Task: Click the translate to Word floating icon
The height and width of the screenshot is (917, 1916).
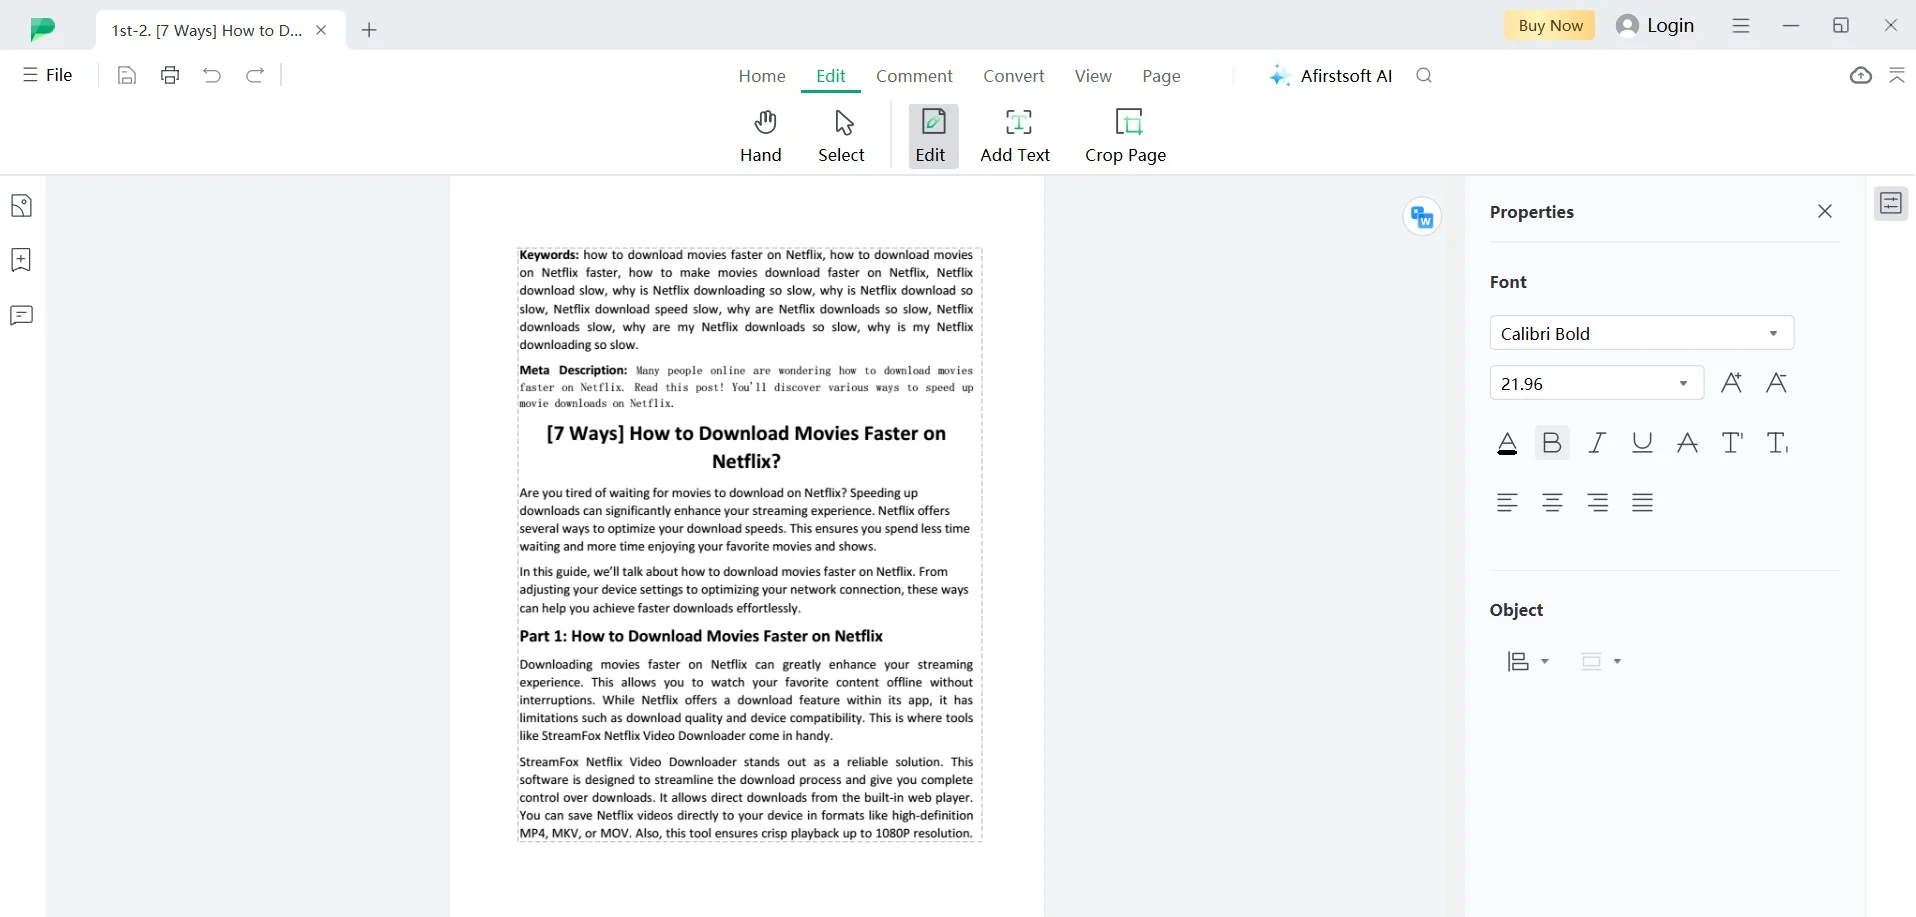Action: tap(1422, 216)
